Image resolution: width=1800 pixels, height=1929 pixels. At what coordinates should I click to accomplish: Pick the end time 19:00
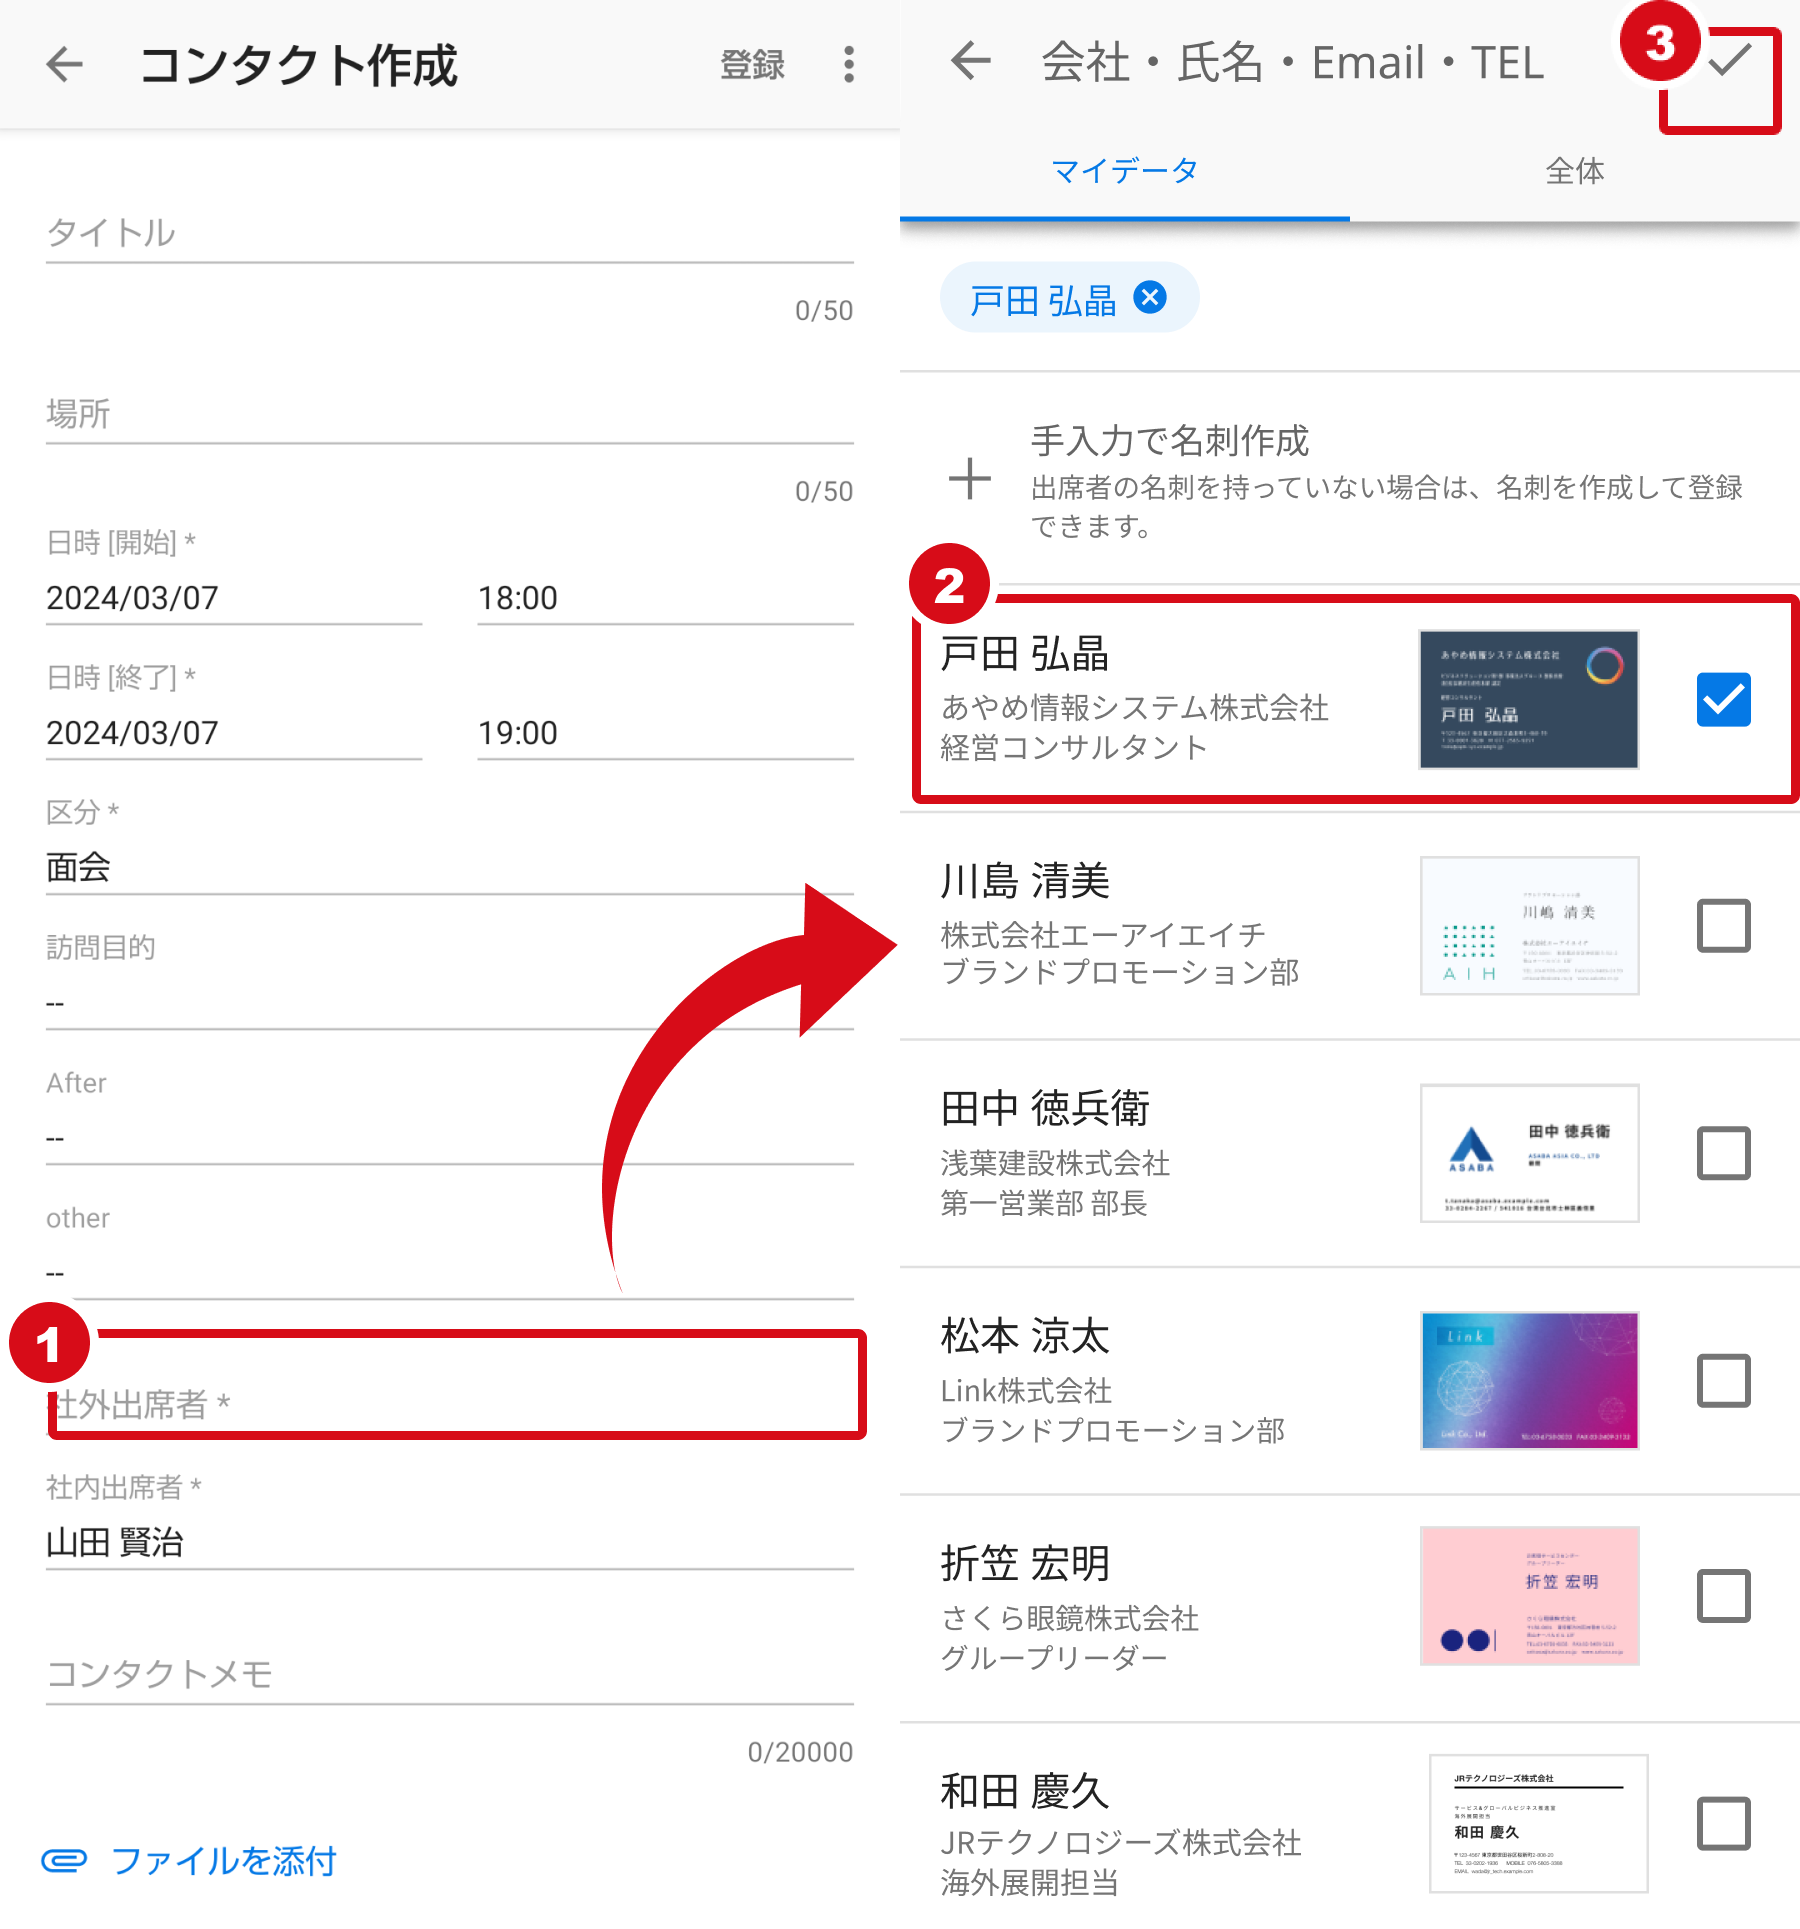[665, 734]
